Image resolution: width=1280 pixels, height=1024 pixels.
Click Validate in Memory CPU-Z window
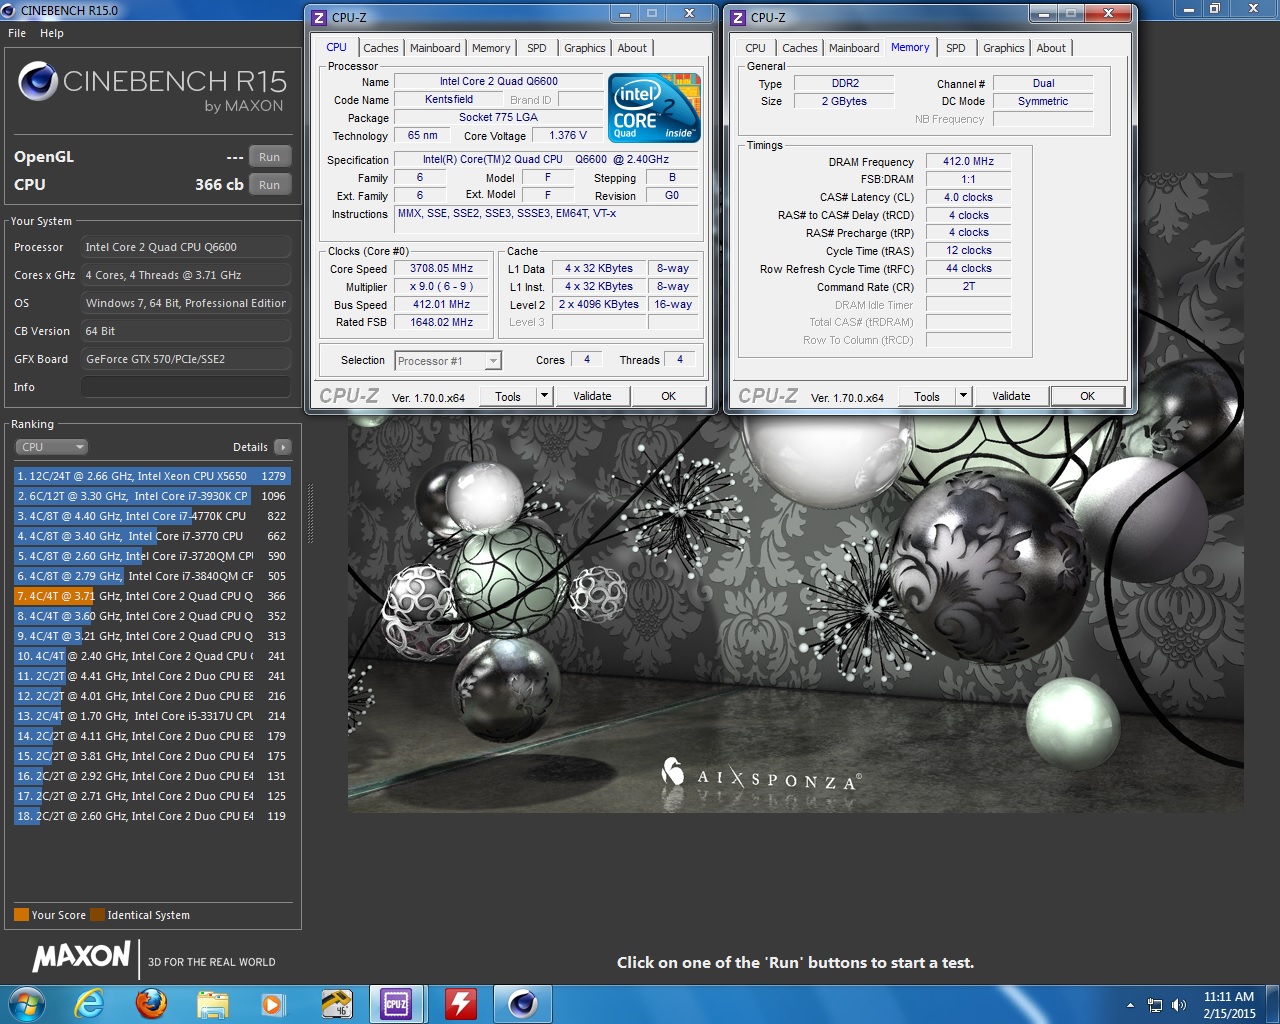(1011, 396)
